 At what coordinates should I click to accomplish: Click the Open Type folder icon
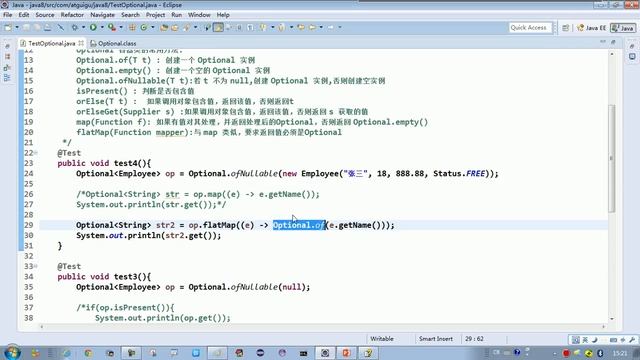coord(164,27)
